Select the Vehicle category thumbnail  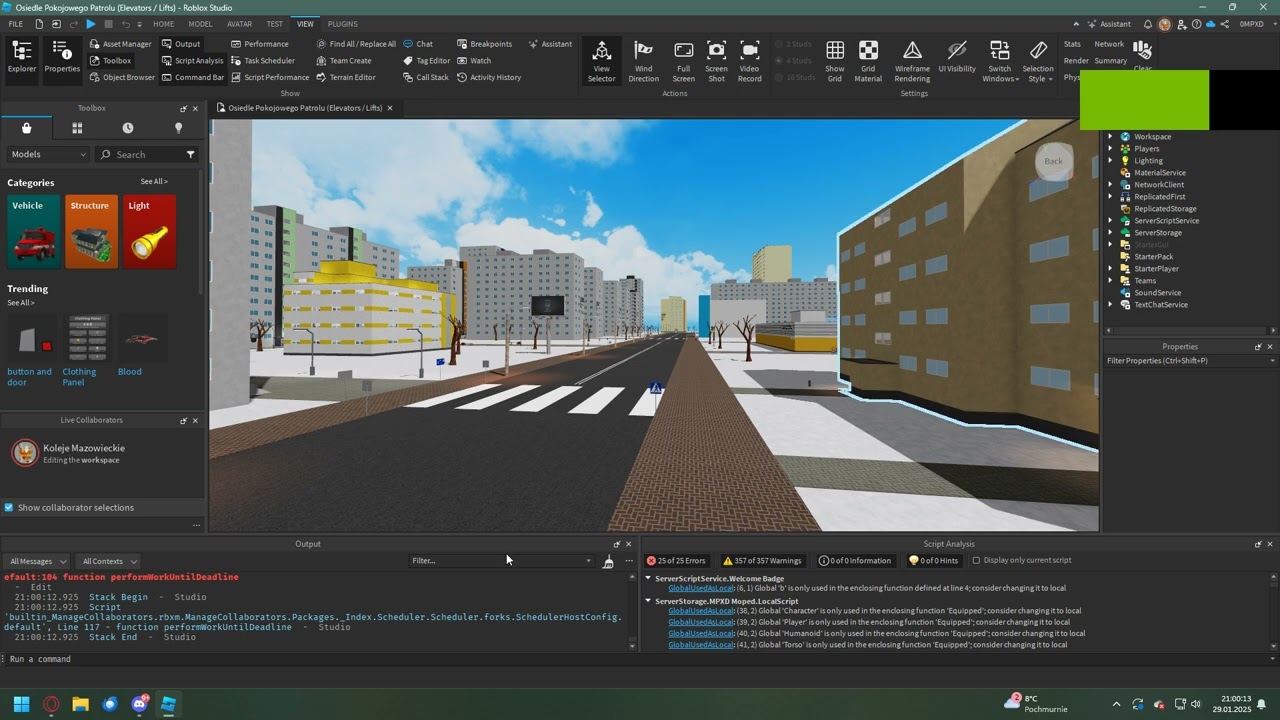pos(34,232)
